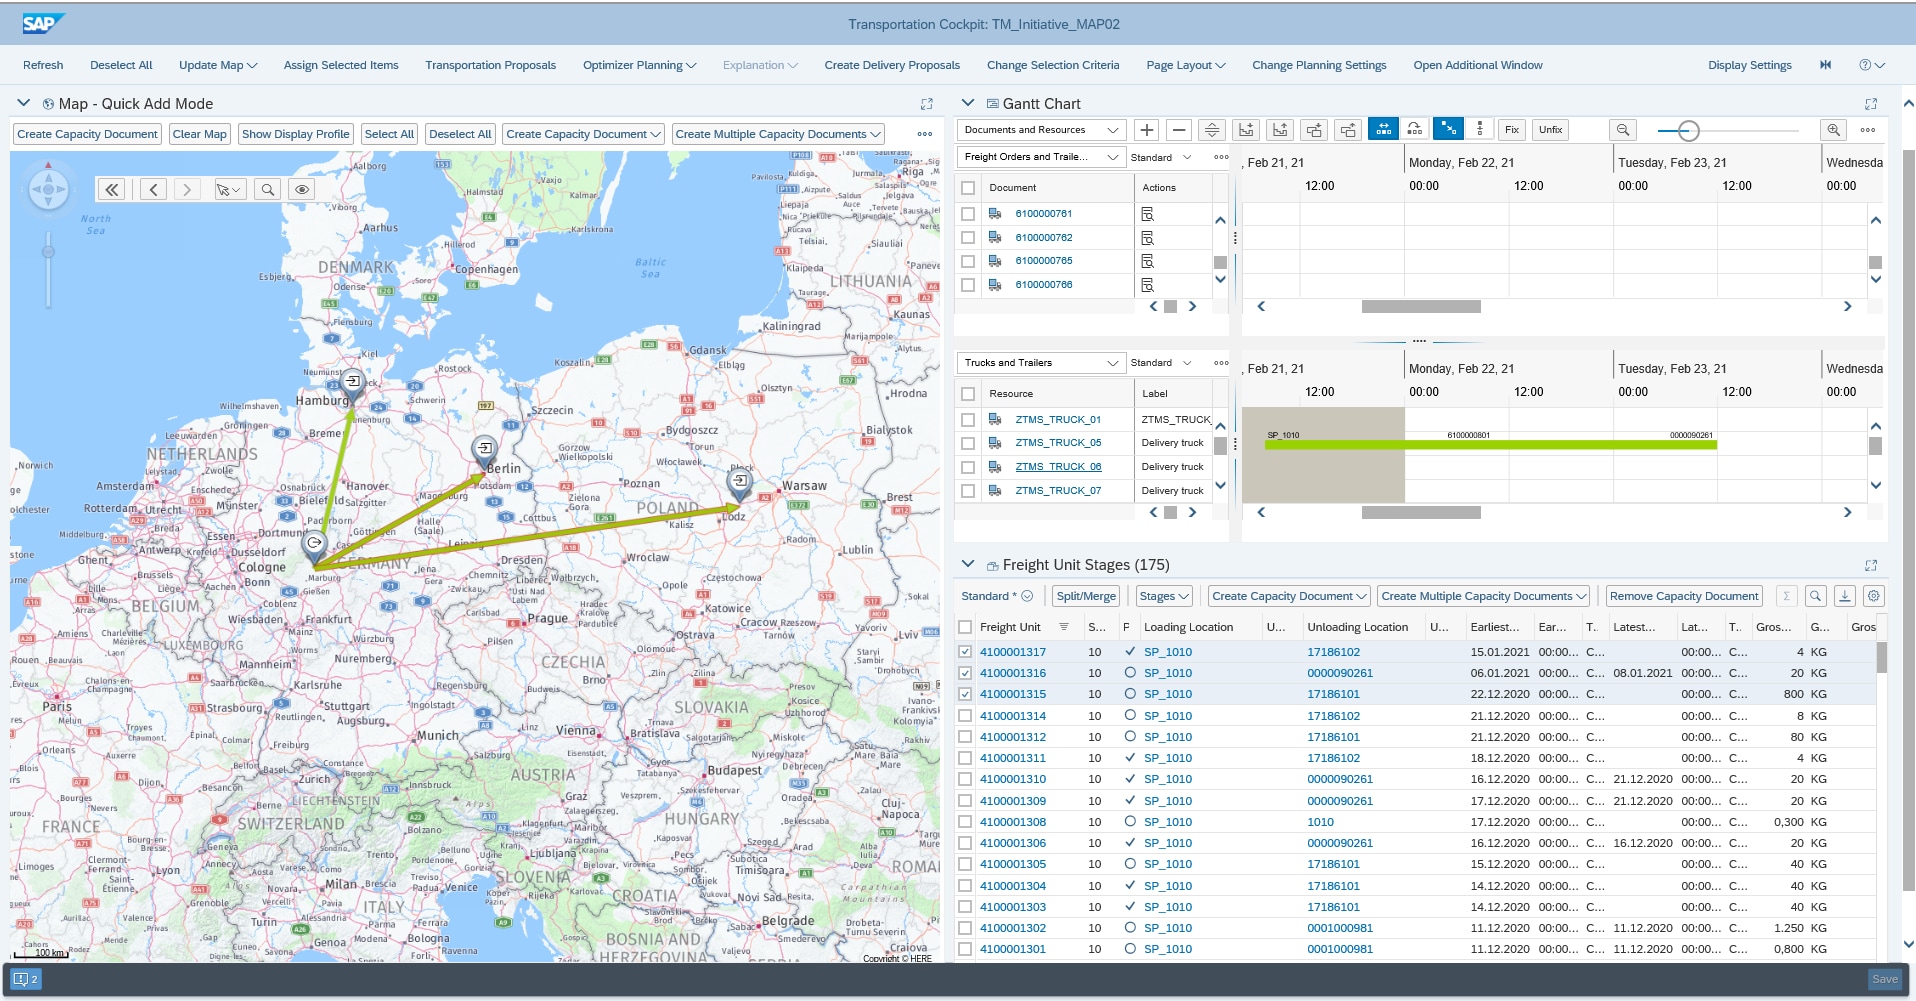Click the skip-to-first icon next to Display Settings
Image resolution: width=1916 pixels, height=1001 pixels.
coord(1825,65)
